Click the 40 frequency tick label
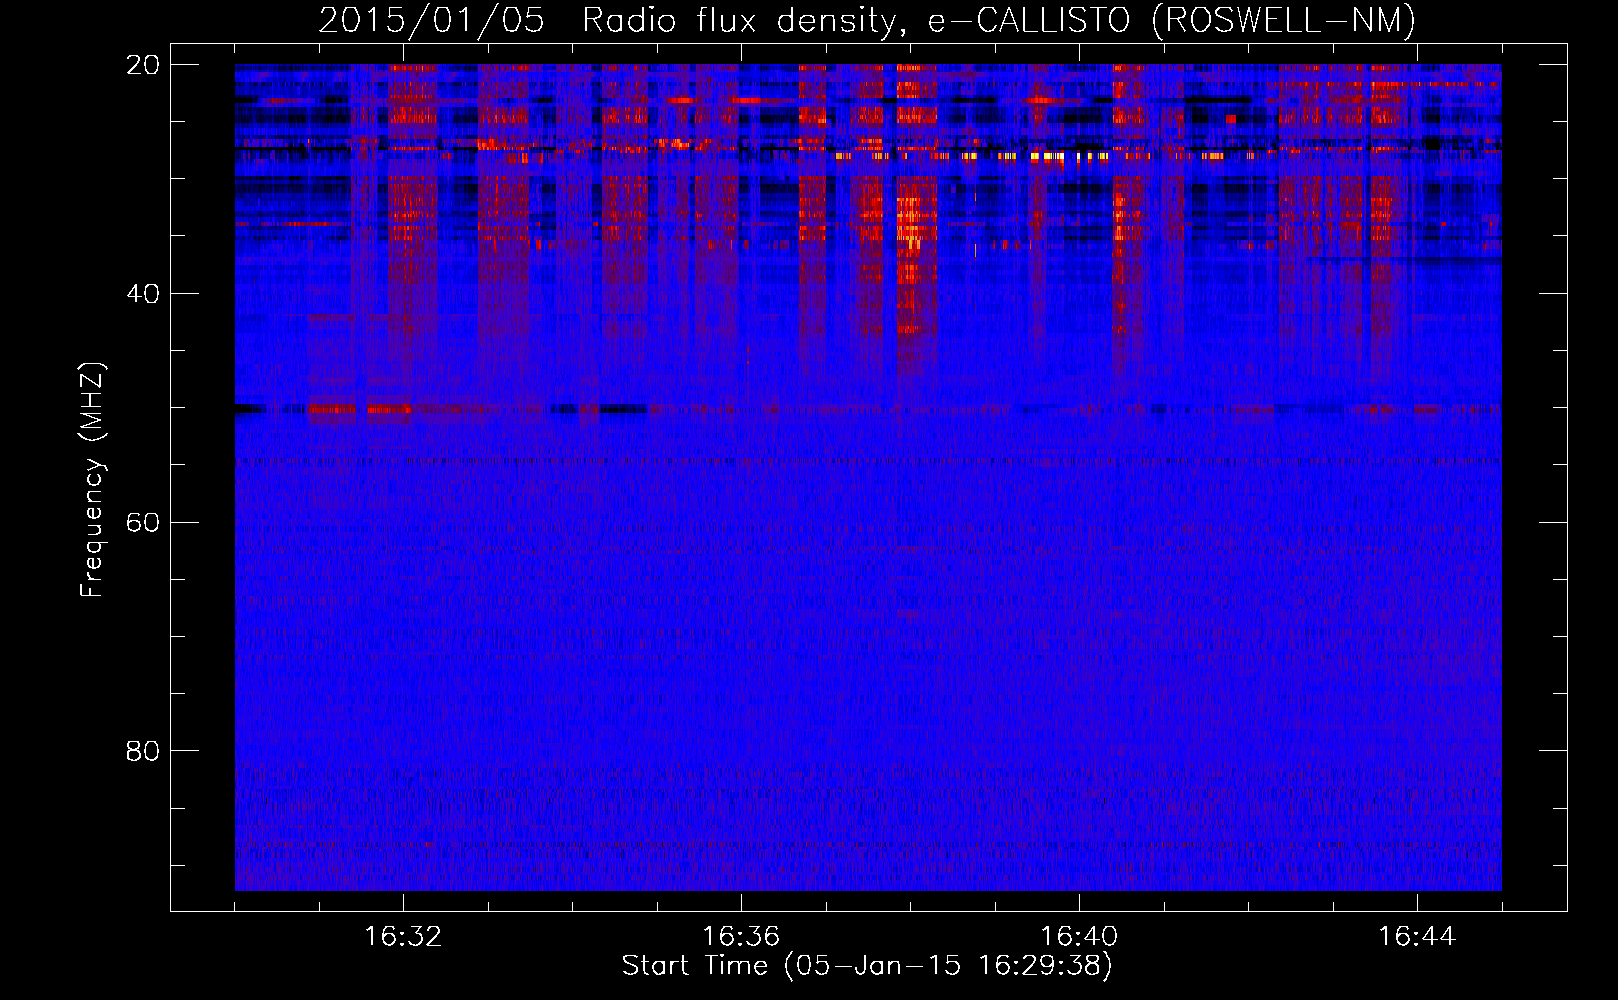The image size is (1618, 1000). tap(143, 294)
